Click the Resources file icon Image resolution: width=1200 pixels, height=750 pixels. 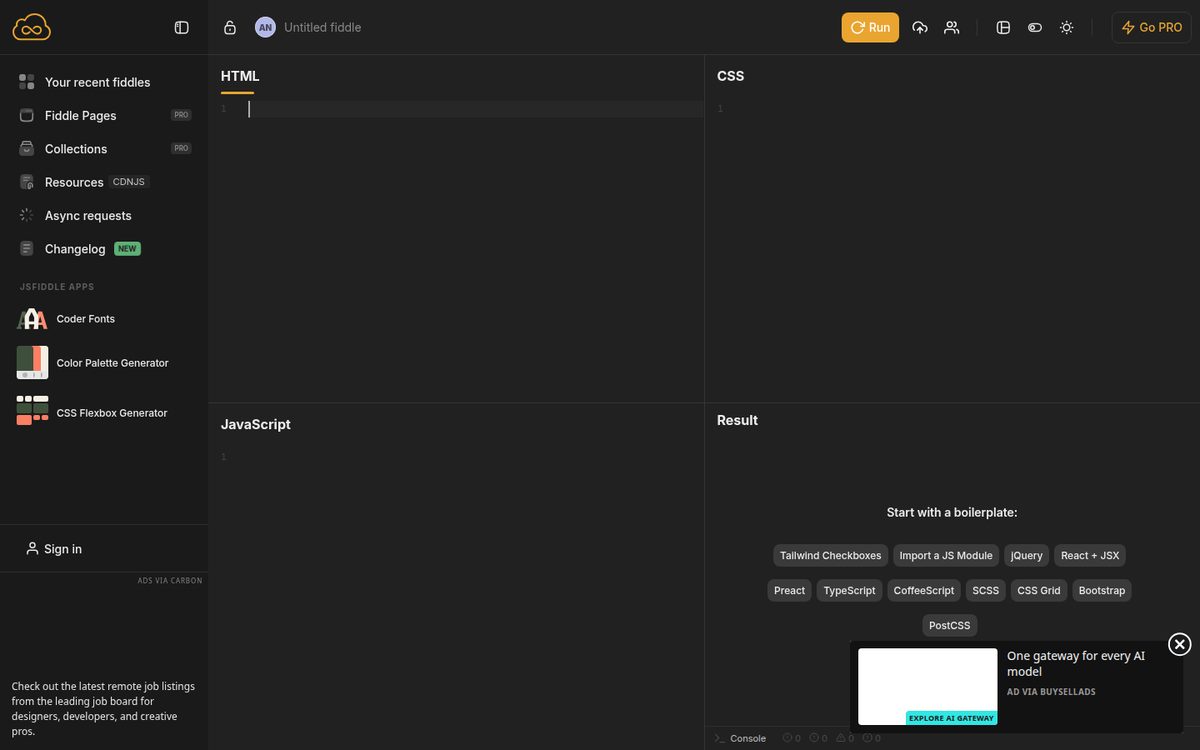[x=27, y=182]
